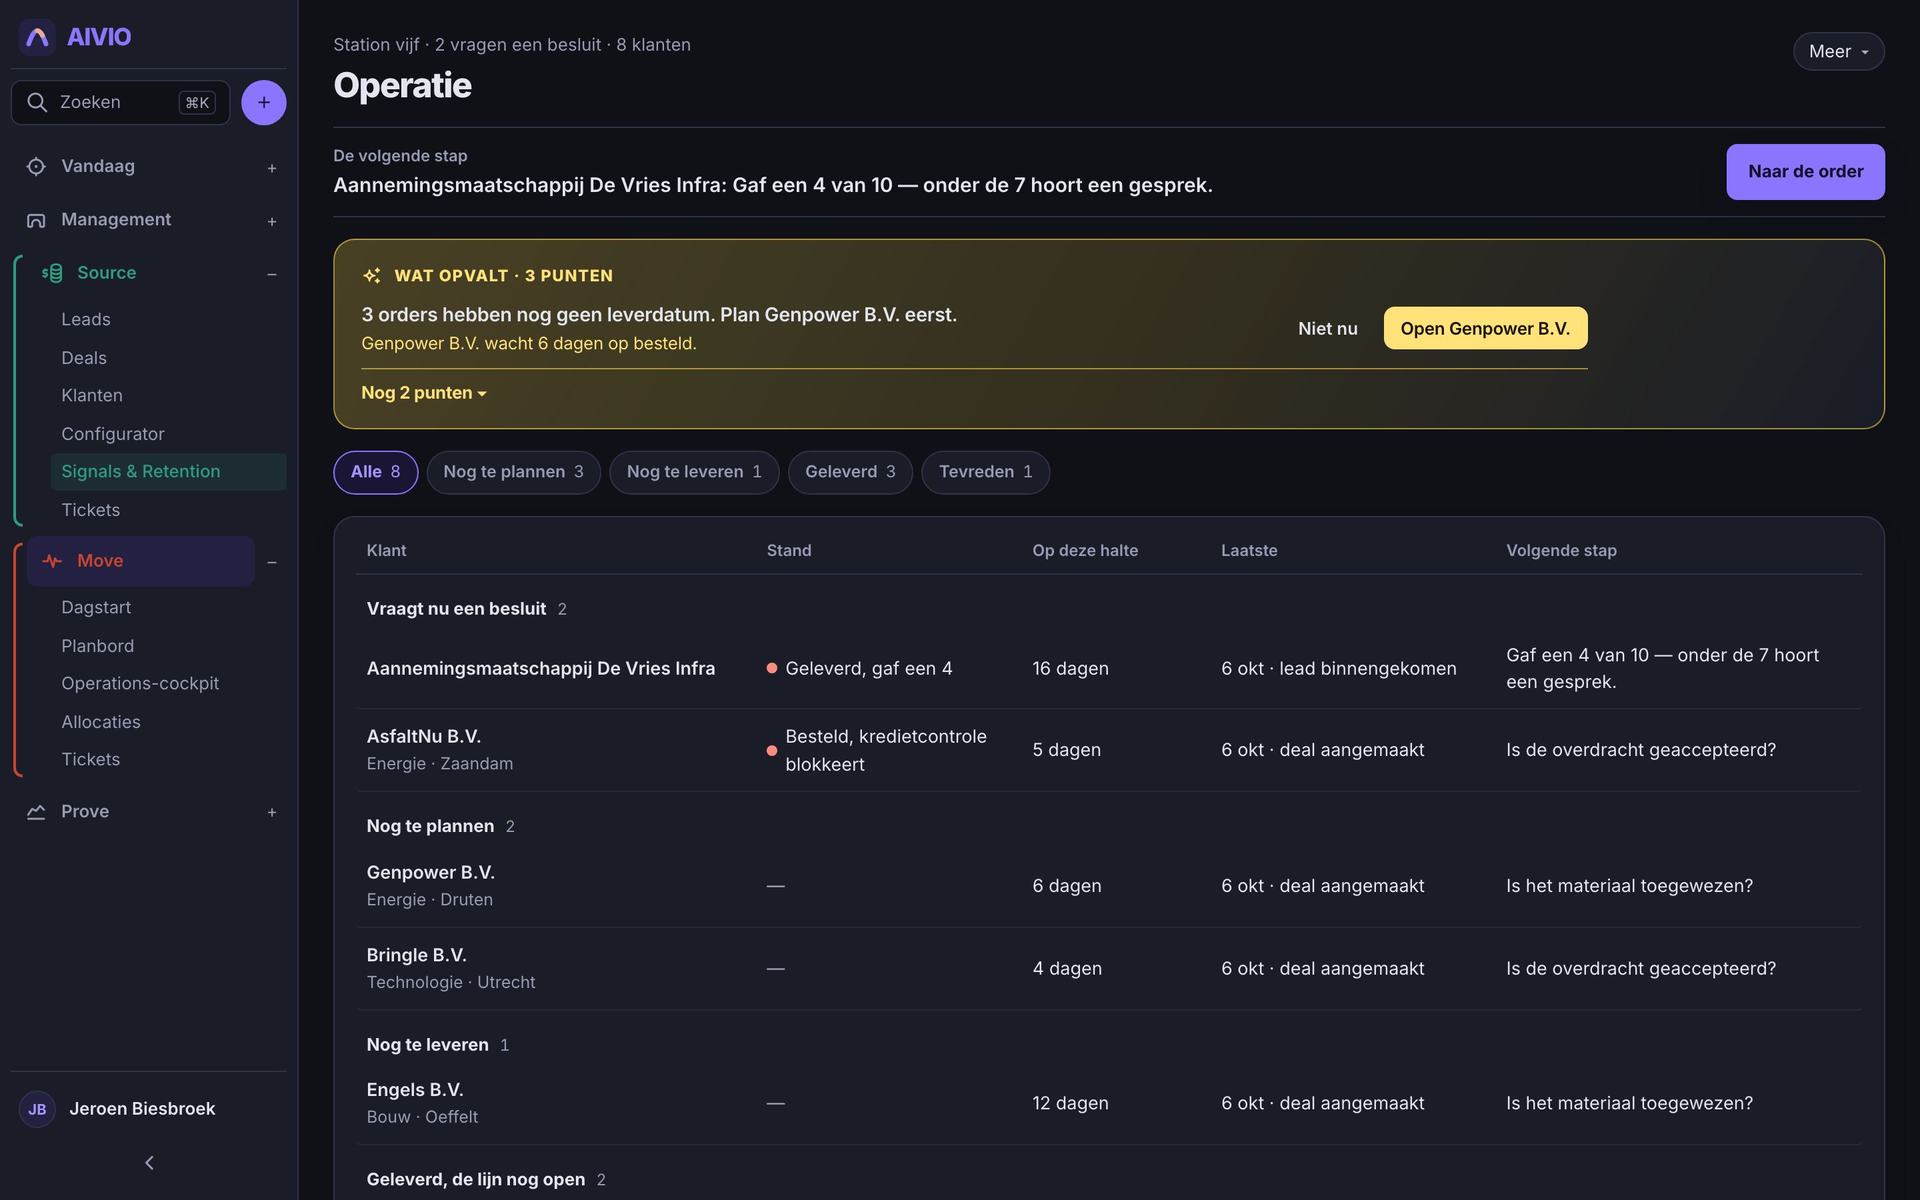Image resolution: width=1920 pixels, height=1200 pixels.
Task: Open Signals & Retention in sidebar
Action: point(168,472)
